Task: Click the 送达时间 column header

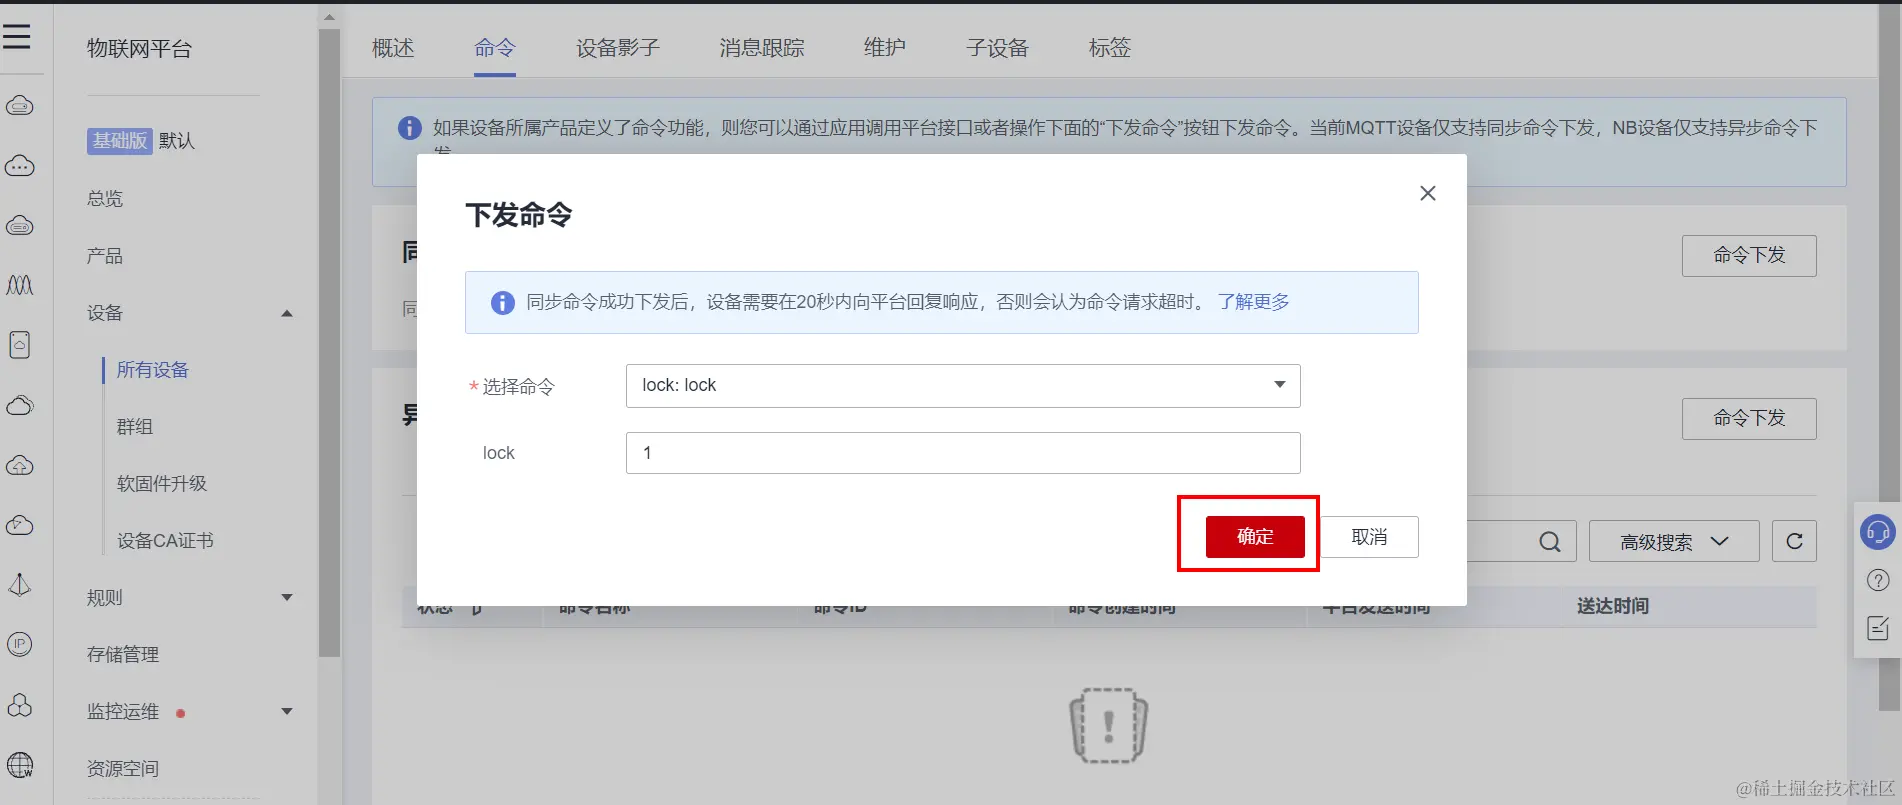Action: [1613, 606]
